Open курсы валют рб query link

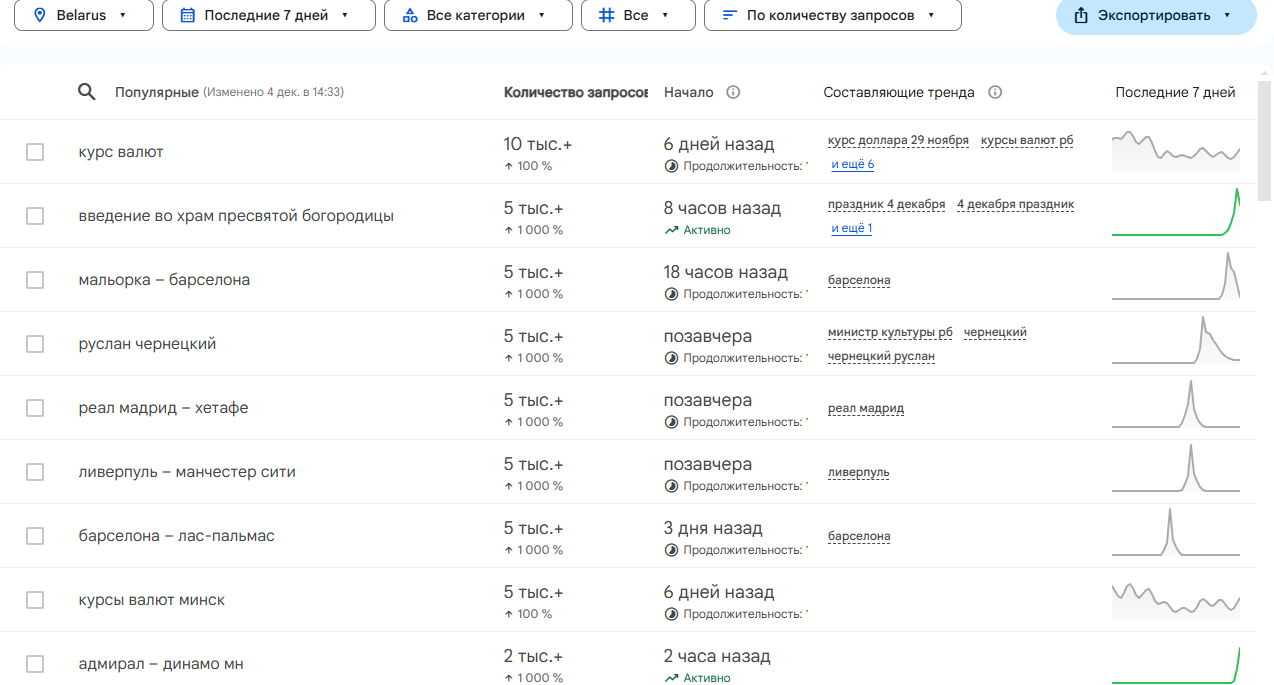(1027, 140)
